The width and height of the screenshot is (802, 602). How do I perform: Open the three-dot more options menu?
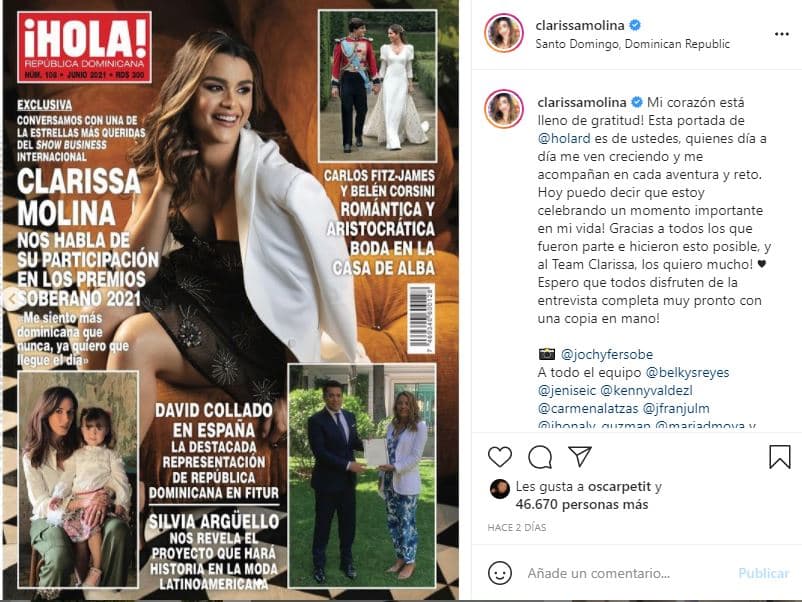[782, 34]
